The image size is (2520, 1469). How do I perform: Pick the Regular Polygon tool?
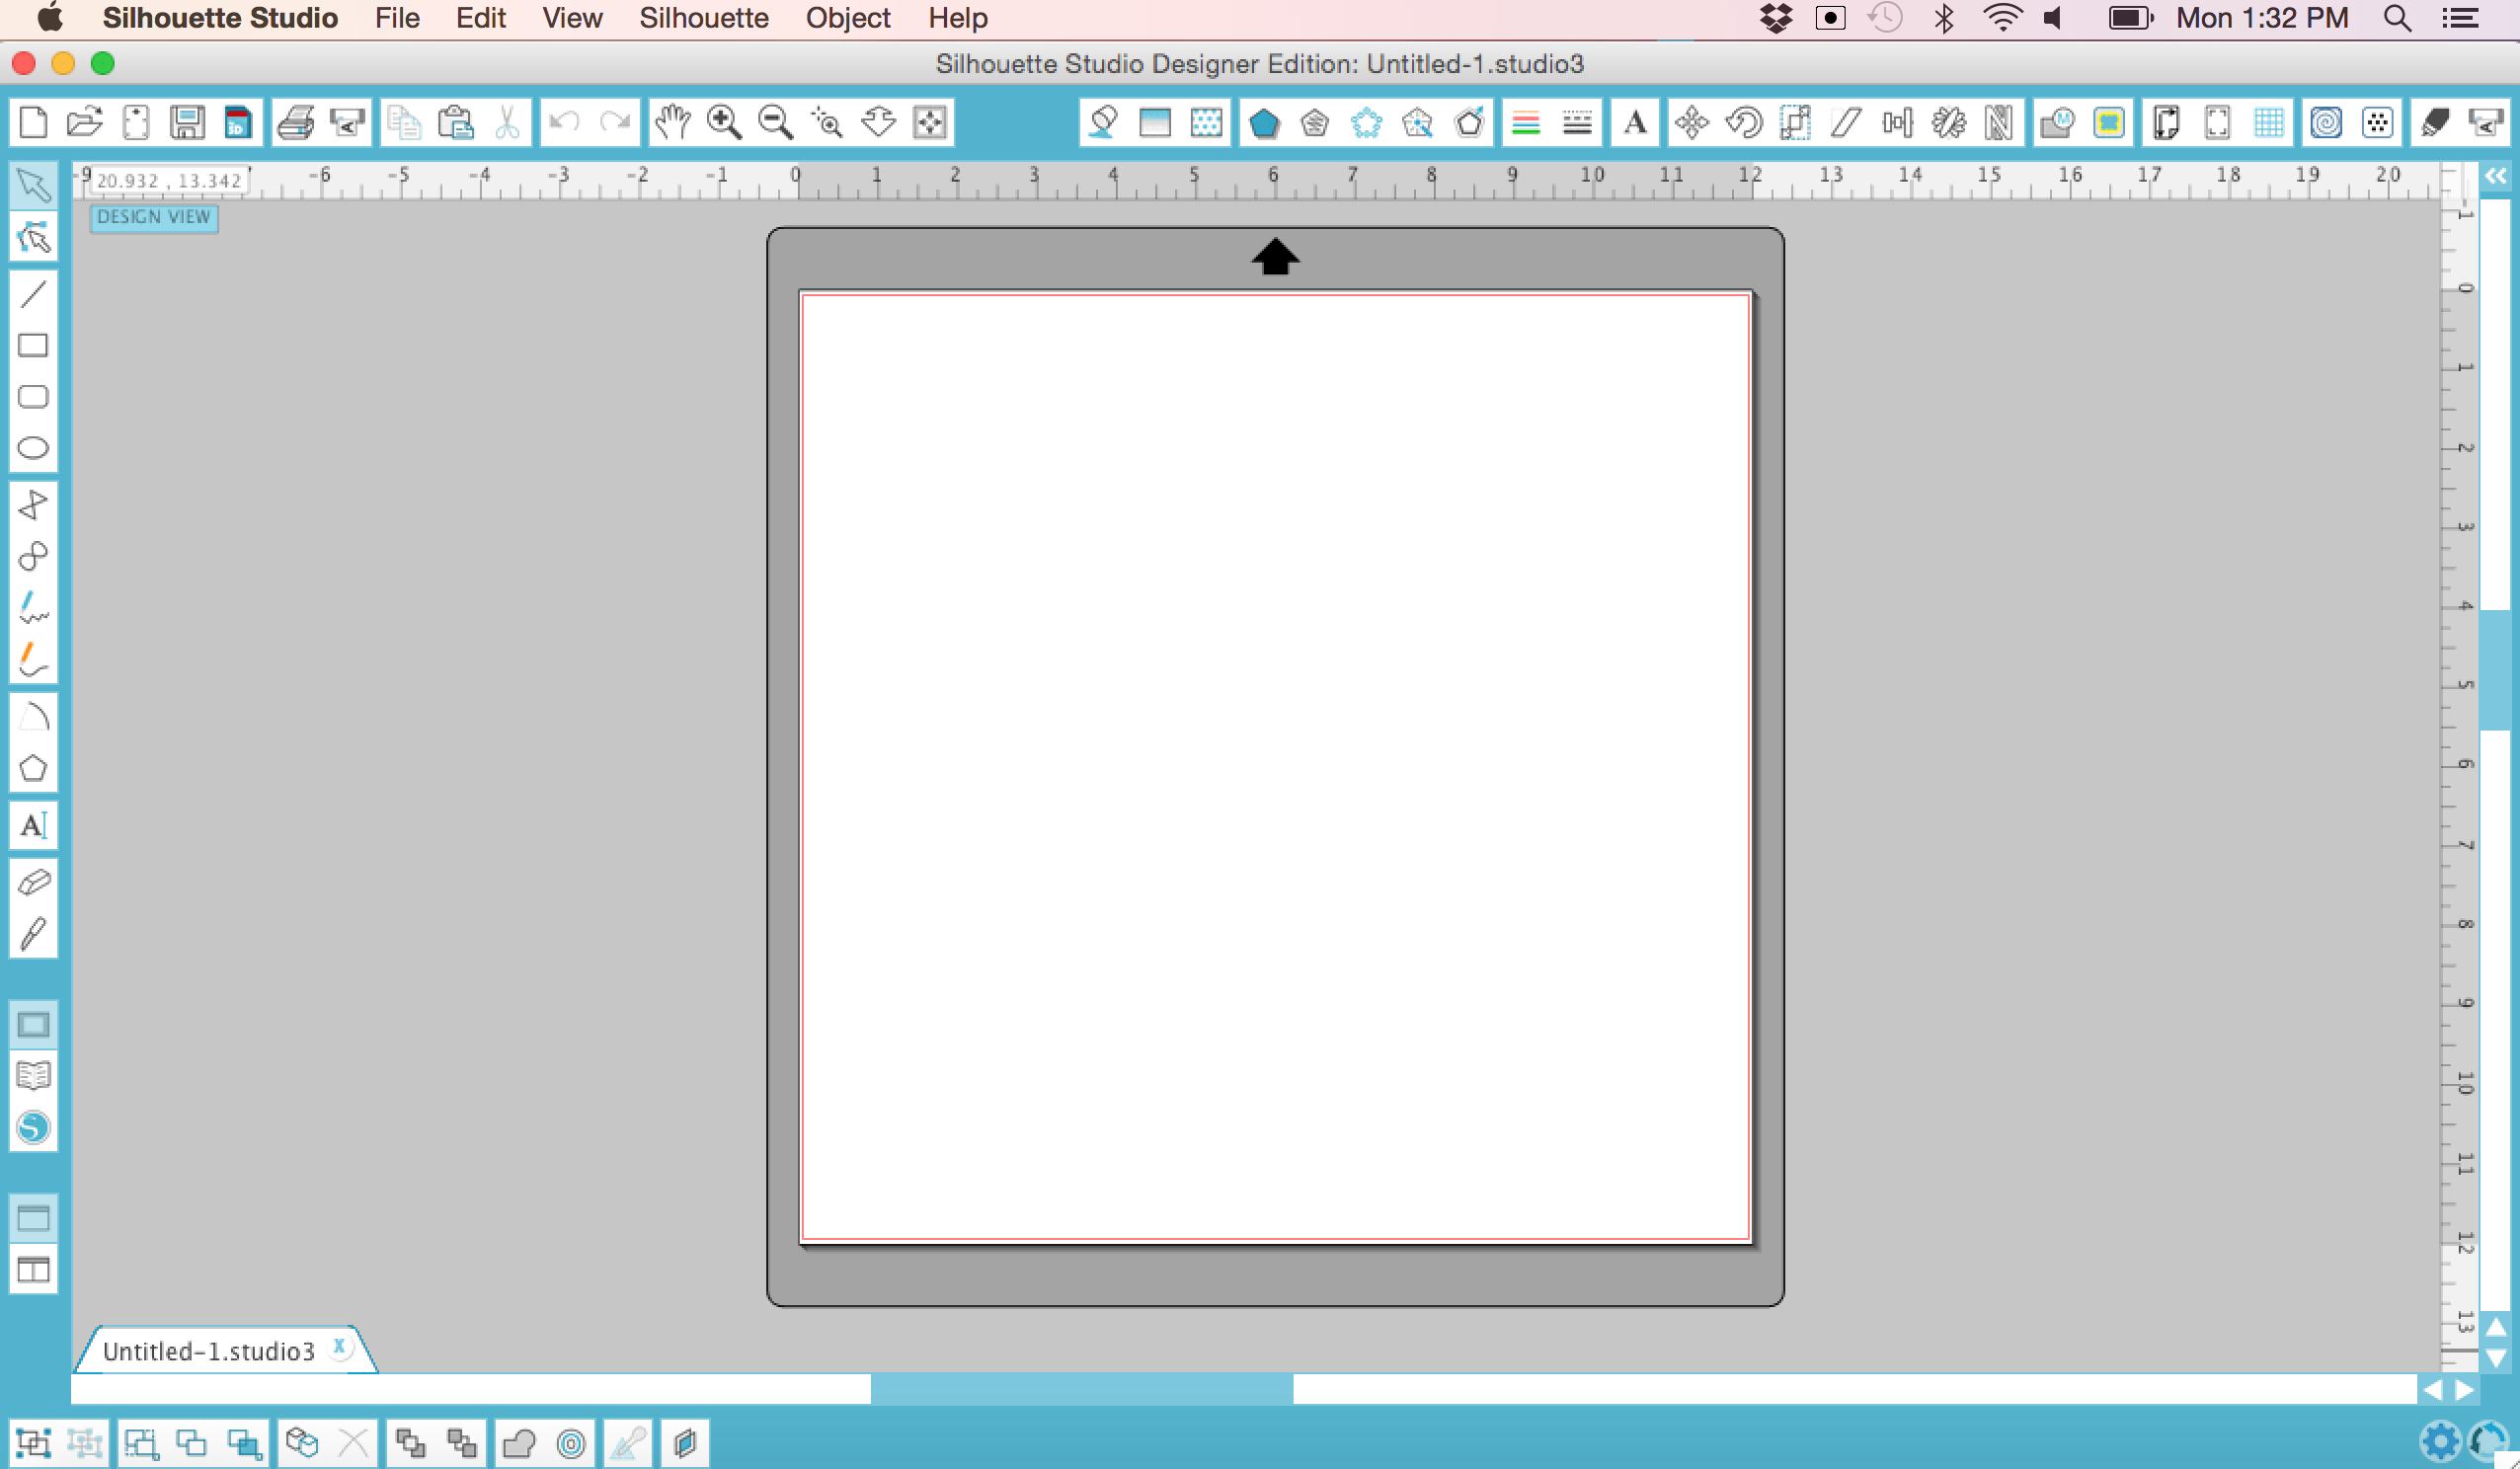[x=33, y=768]
